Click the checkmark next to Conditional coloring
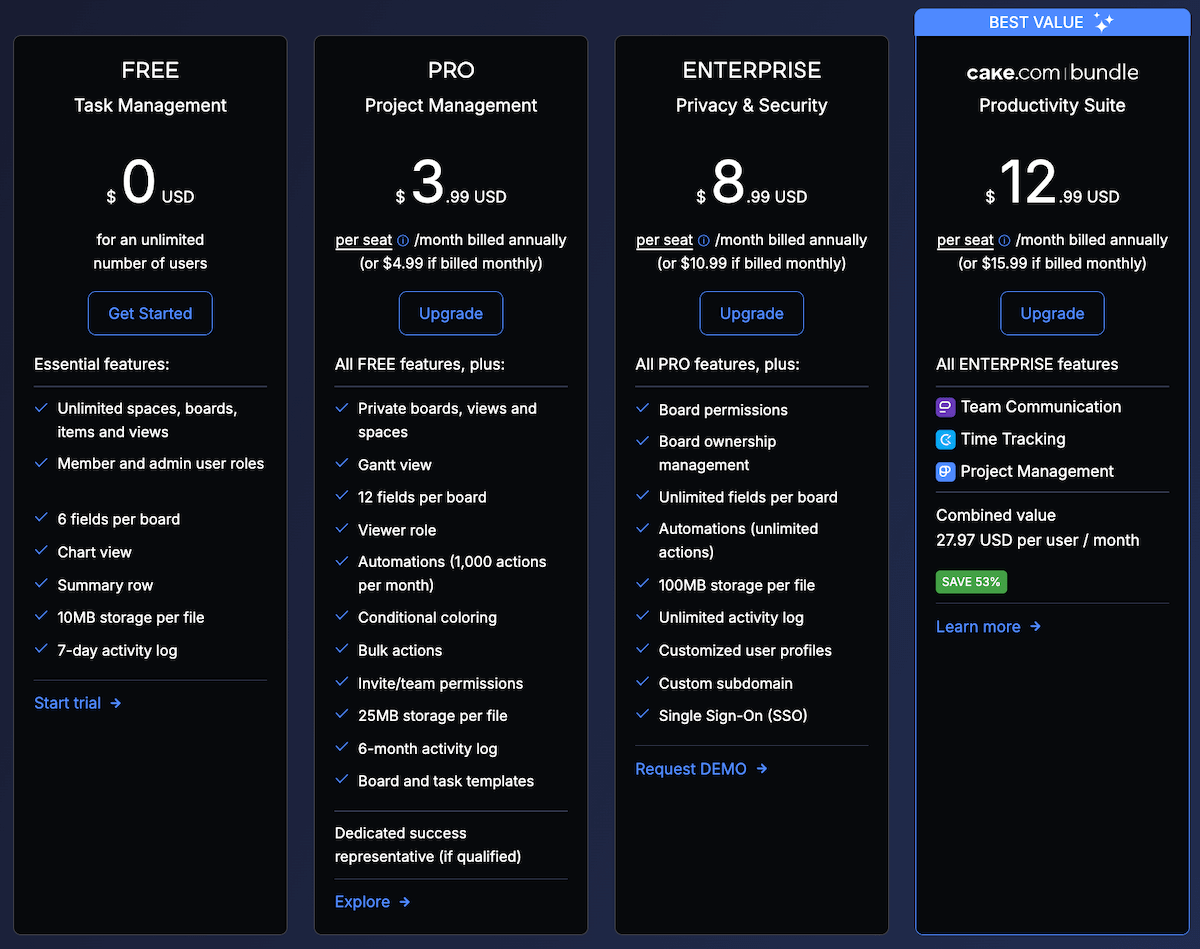The width and height of the screenshot is (1200, 949). (x=342, y=617)
